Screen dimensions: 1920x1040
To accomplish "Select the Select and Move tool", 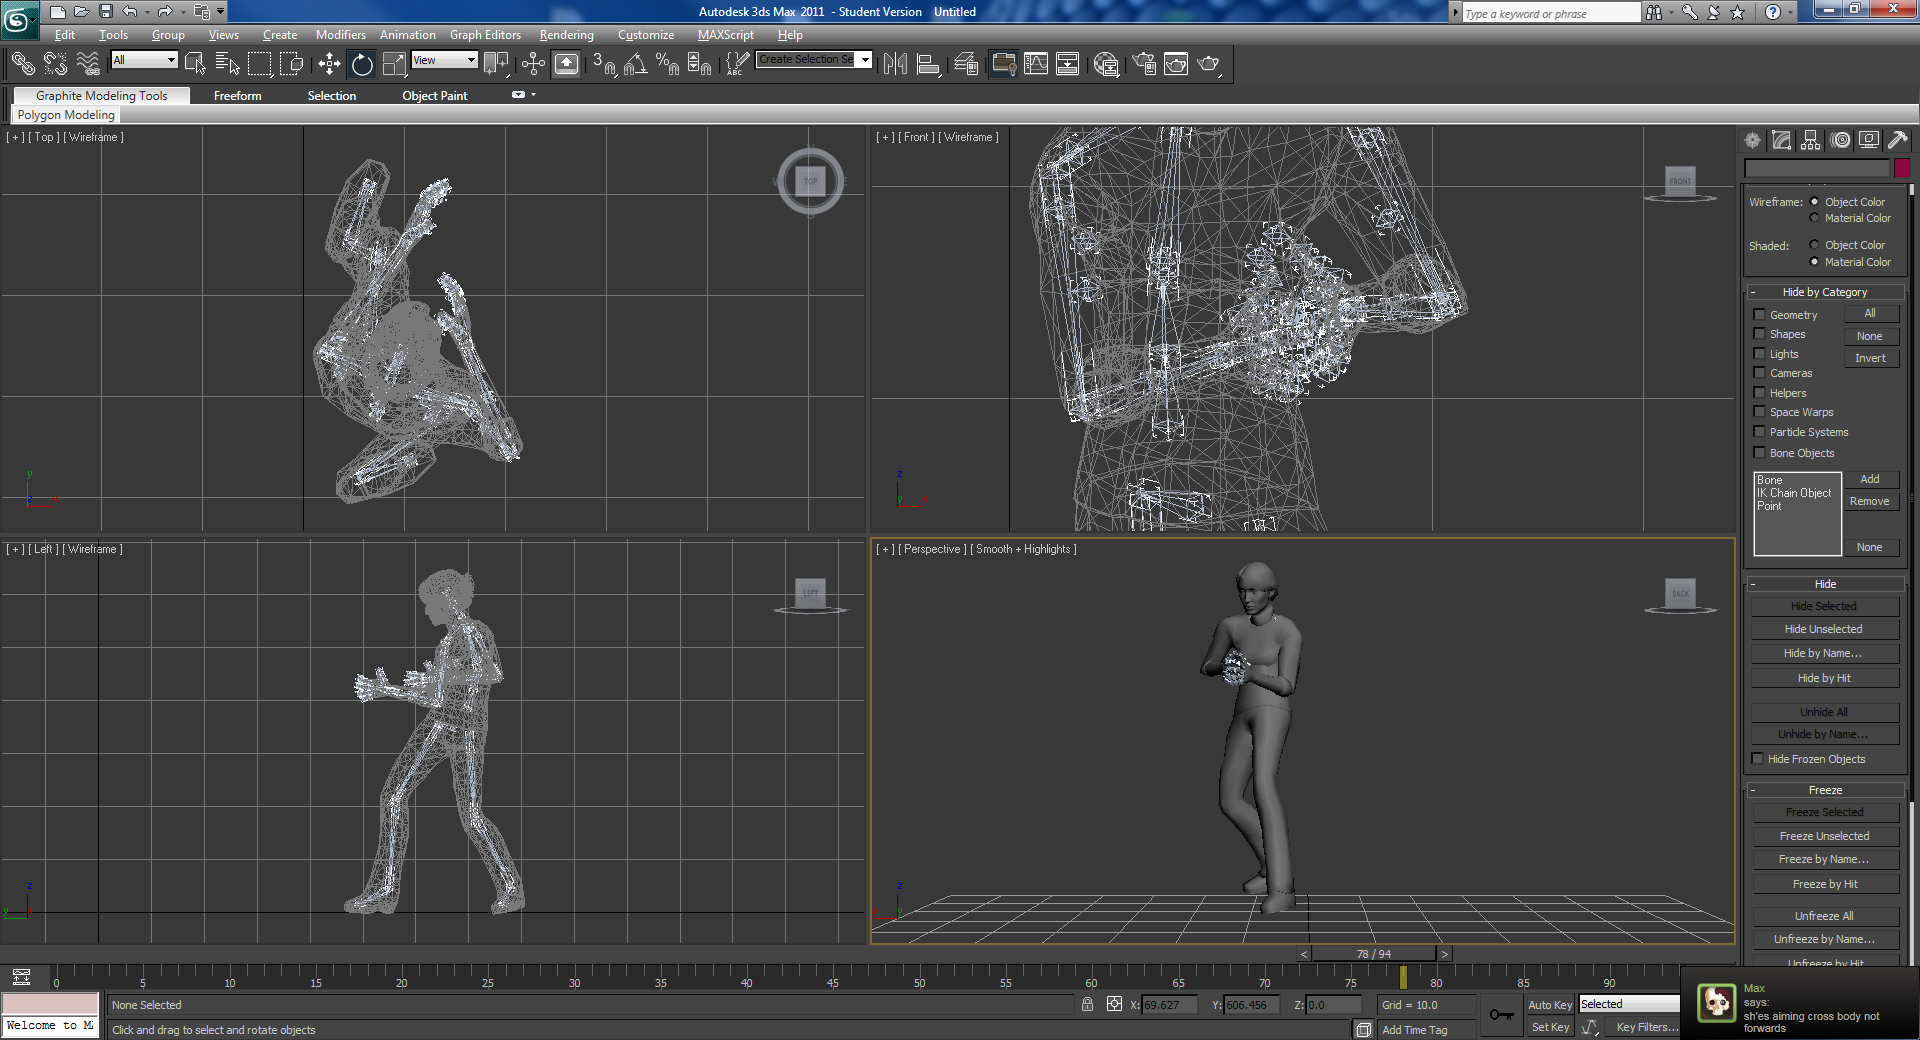I will click(329, 65).
